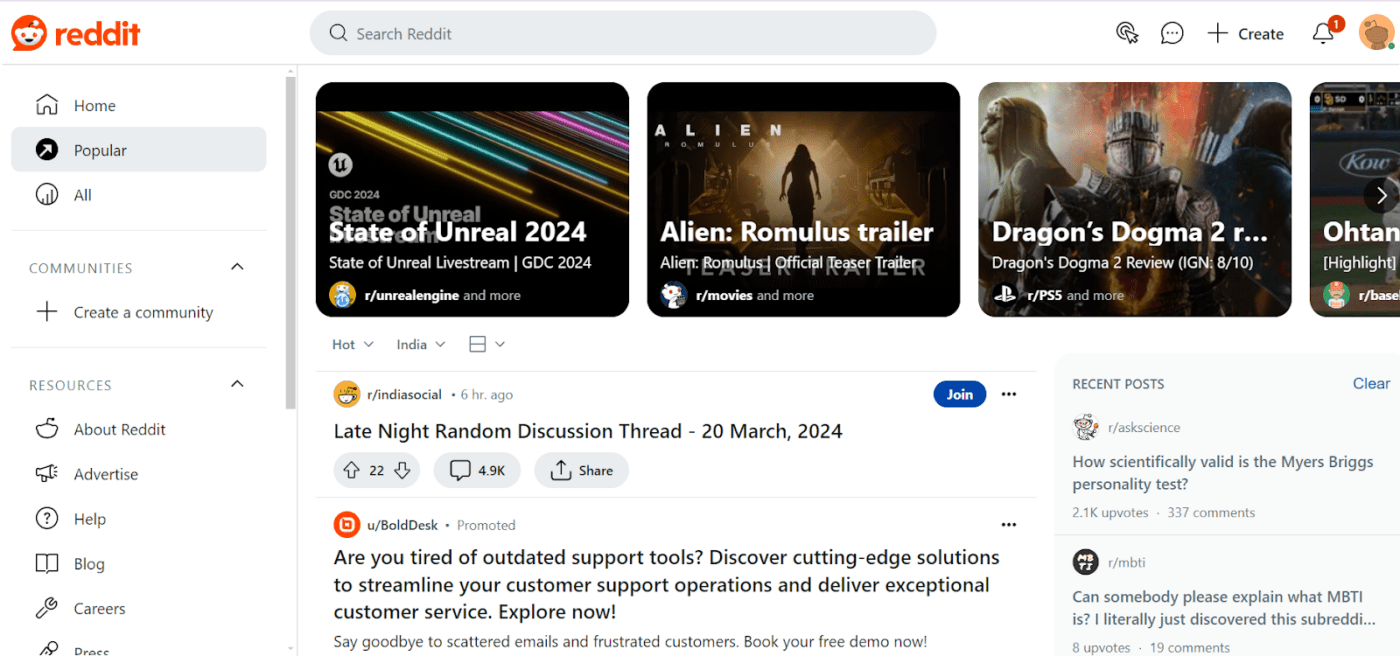Collapse the Resources section
The width and height of the screenshot is (1400, 656).
237,384
